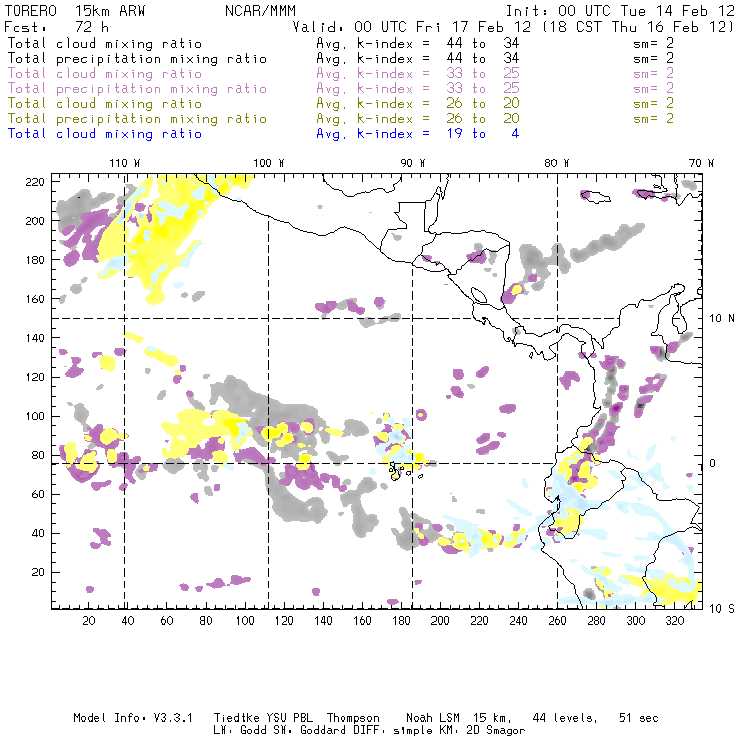Select "140" on the vertical axis
This screenshot has height=740, width=740.
35,338
